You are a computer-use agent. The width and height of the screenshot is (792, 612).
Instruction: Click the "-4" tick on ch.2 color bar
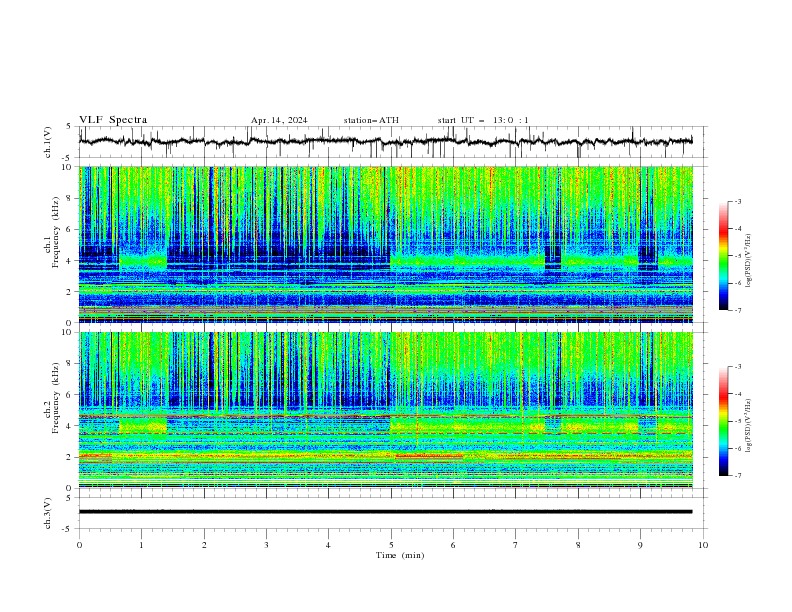737,394
